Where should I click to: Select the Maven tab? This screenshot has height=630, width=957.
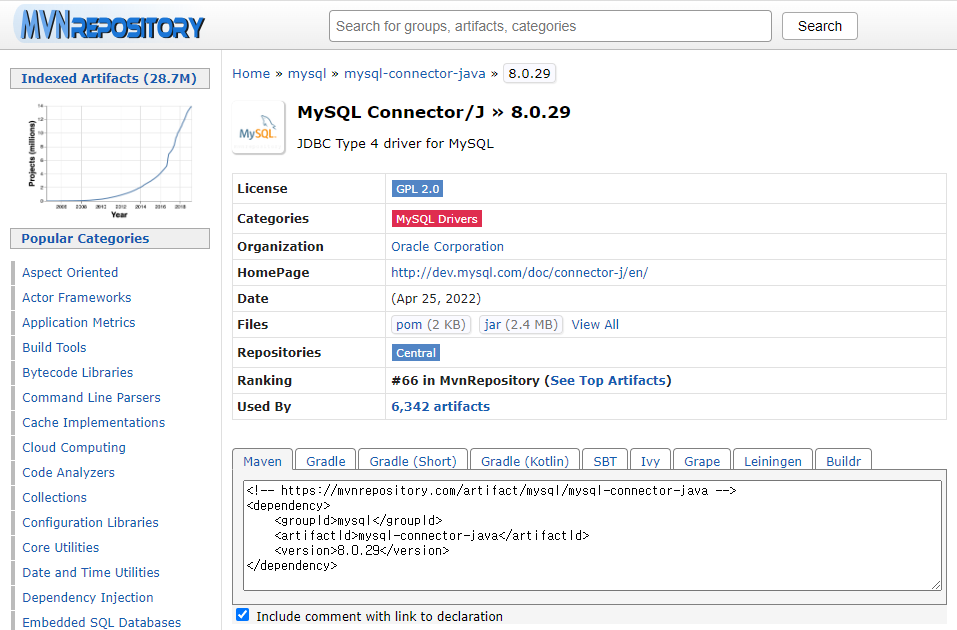click(262, 461)
